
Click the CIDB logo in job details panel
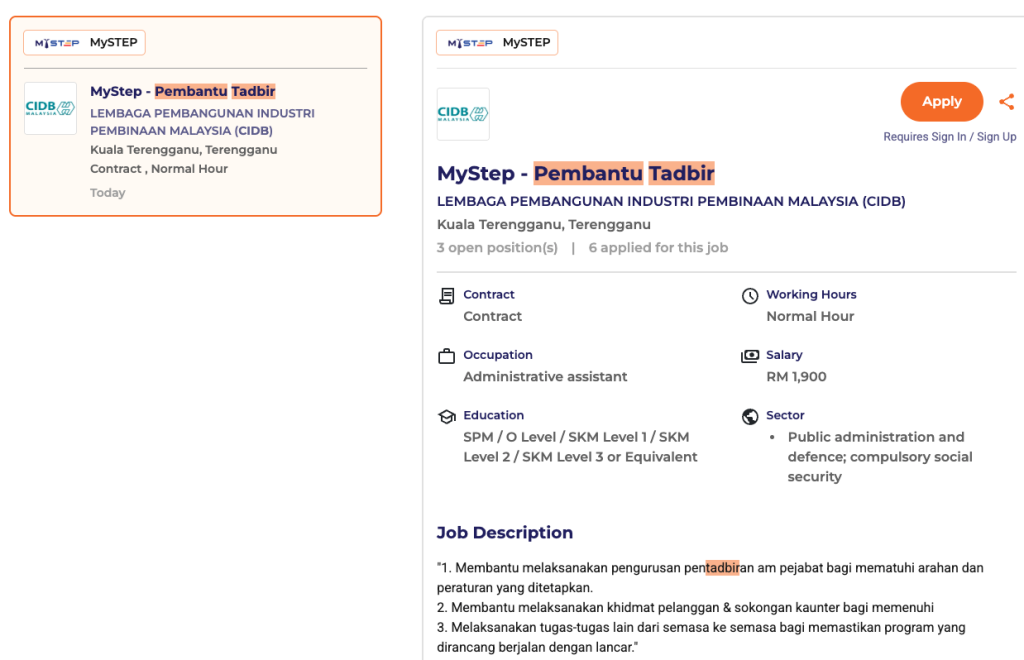pos(463,114)
